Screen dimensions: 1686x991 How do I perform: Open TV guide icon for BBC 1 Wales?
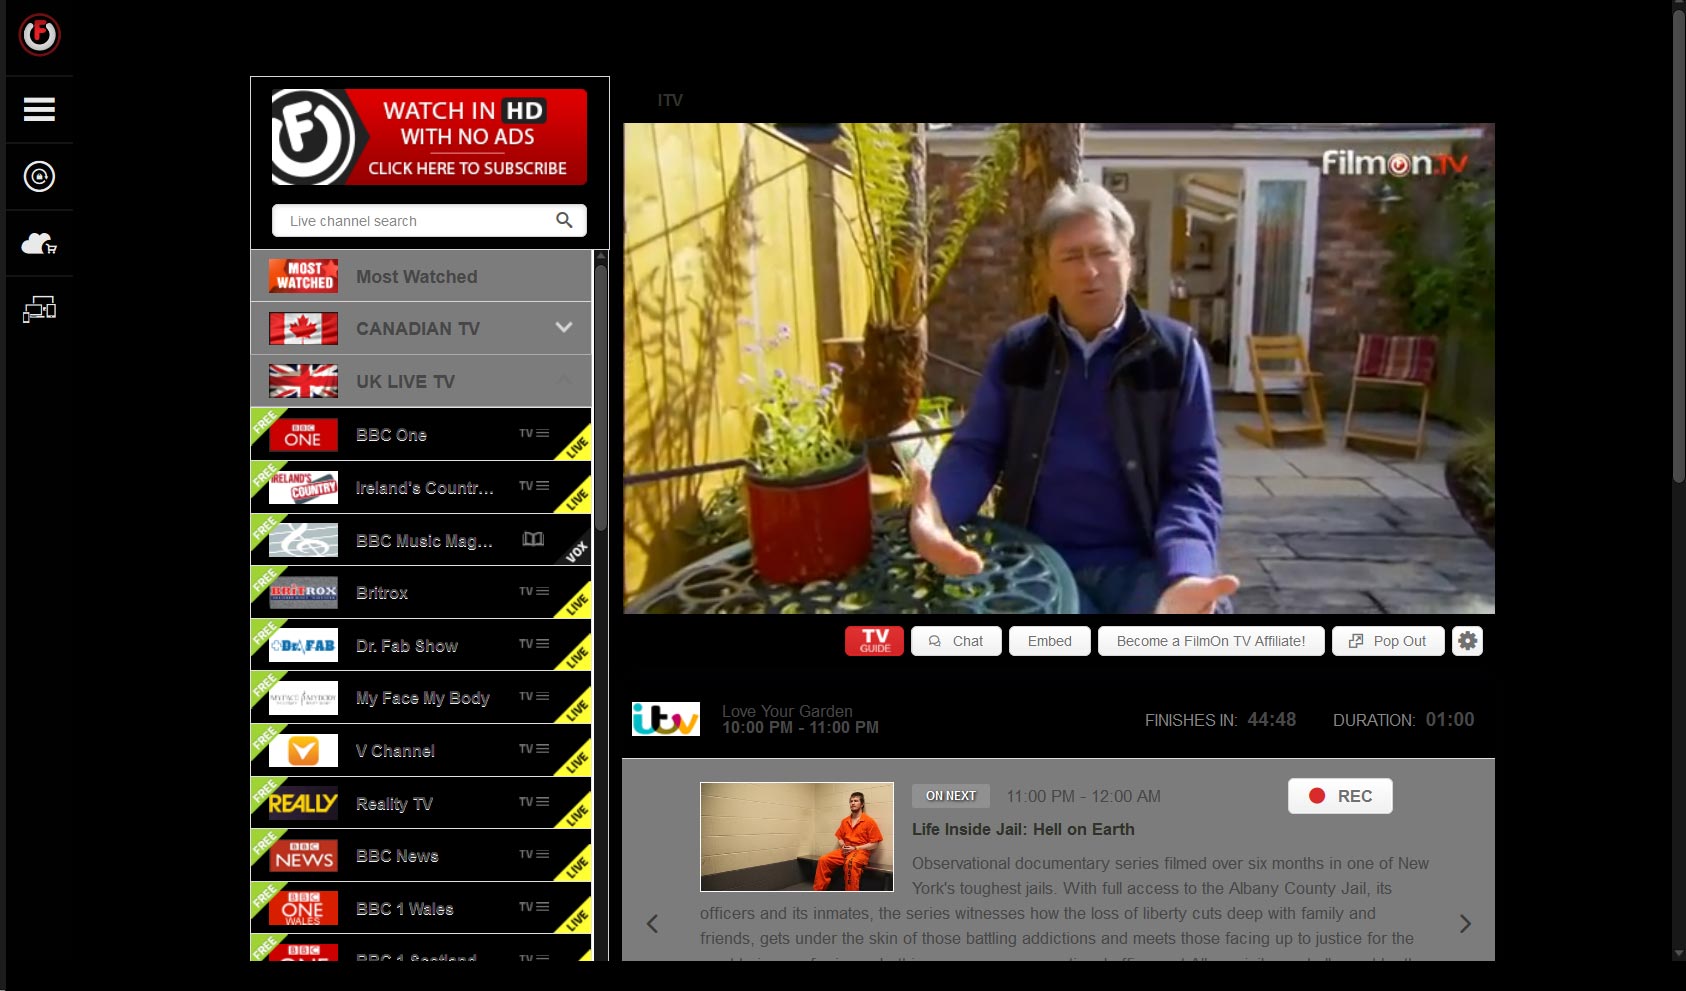click(534, 907)
